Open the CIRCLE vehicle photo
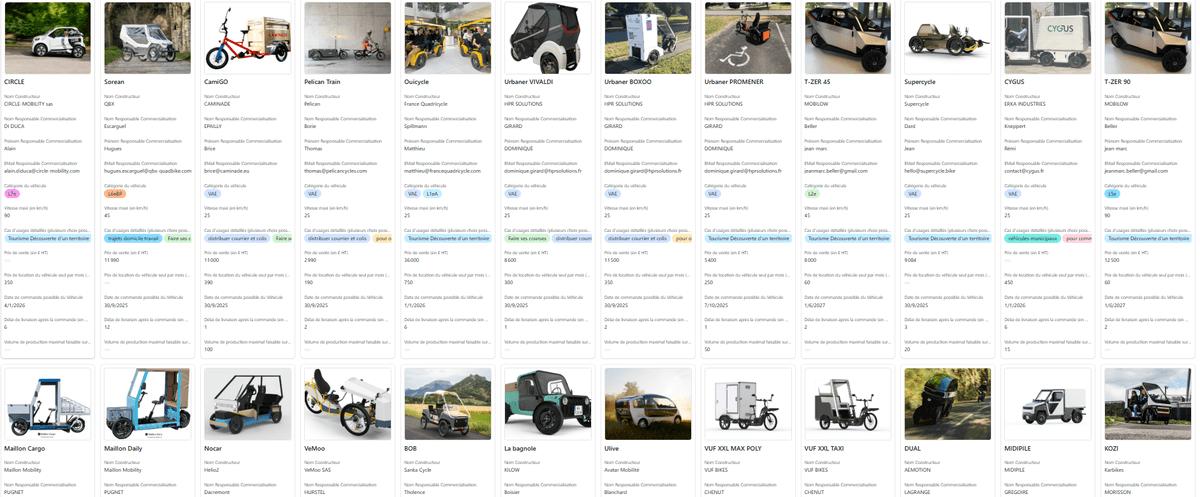 tap(47, 36)
